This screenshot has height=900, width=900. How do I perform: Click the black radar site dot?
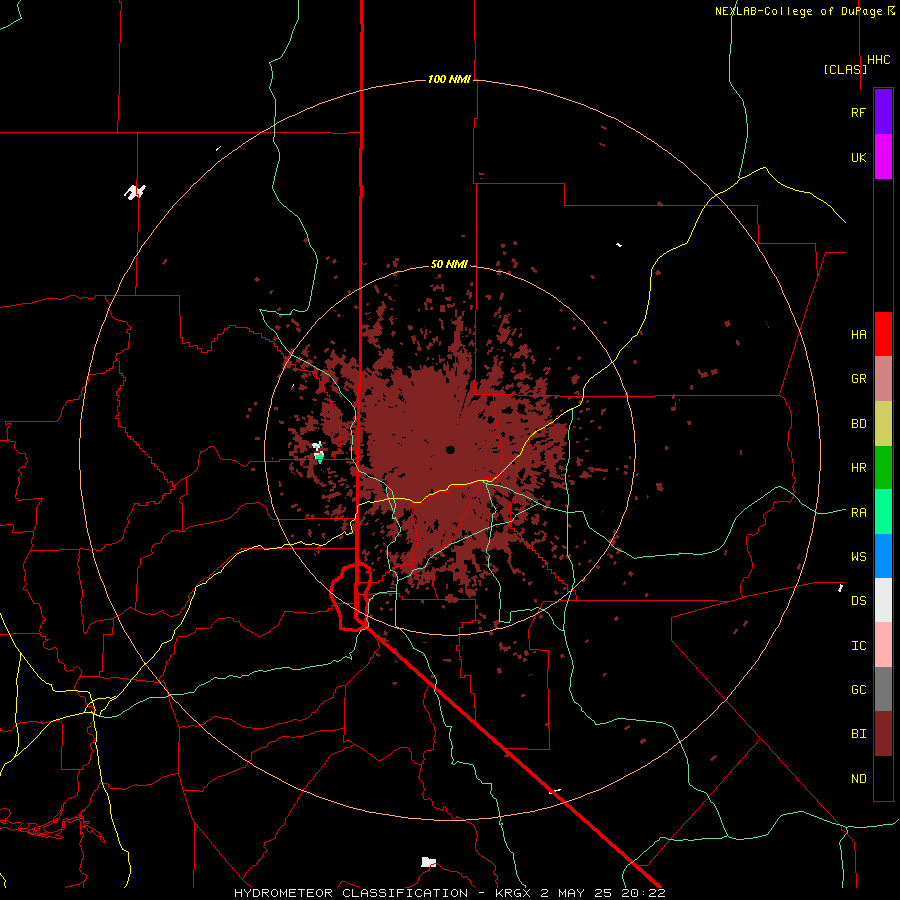tap(450, 449)
